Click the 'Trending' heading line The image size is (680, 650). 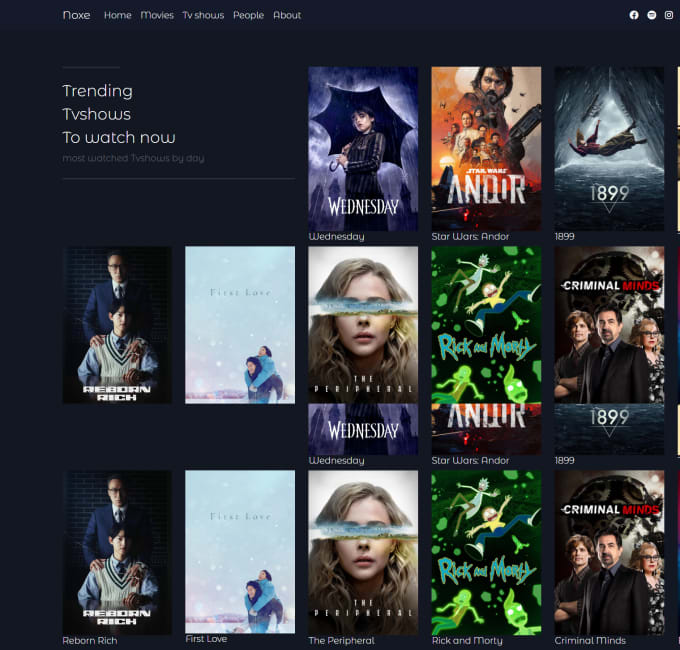point(98,91)
